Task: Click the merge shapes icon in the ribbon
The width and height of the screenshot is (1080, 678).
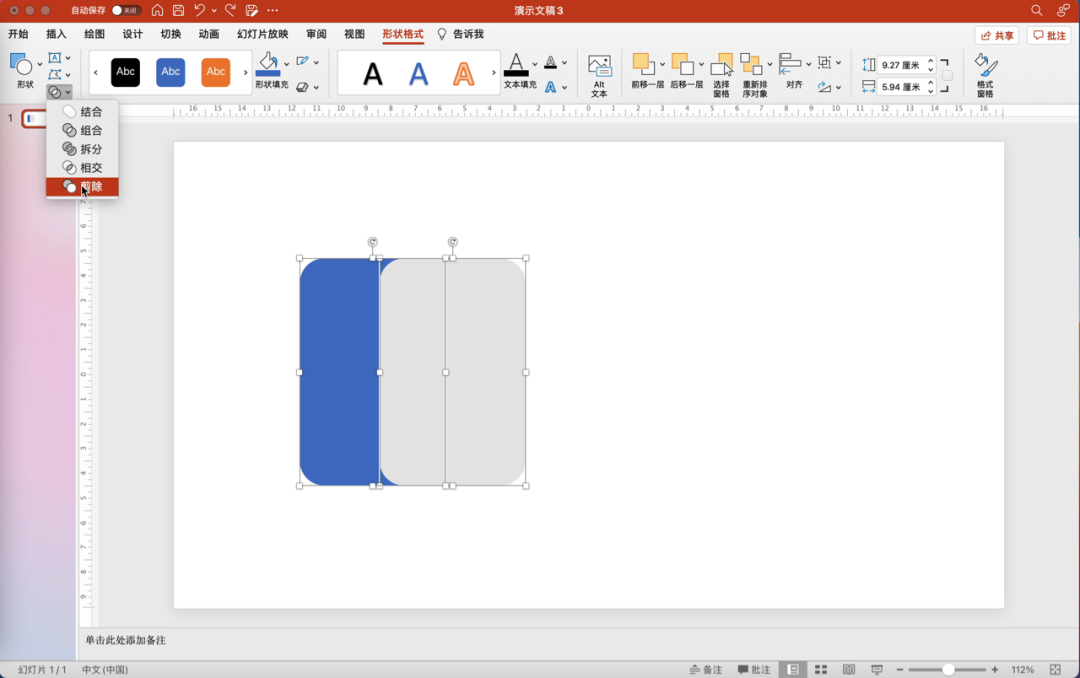Action: [x=54, y=92]
